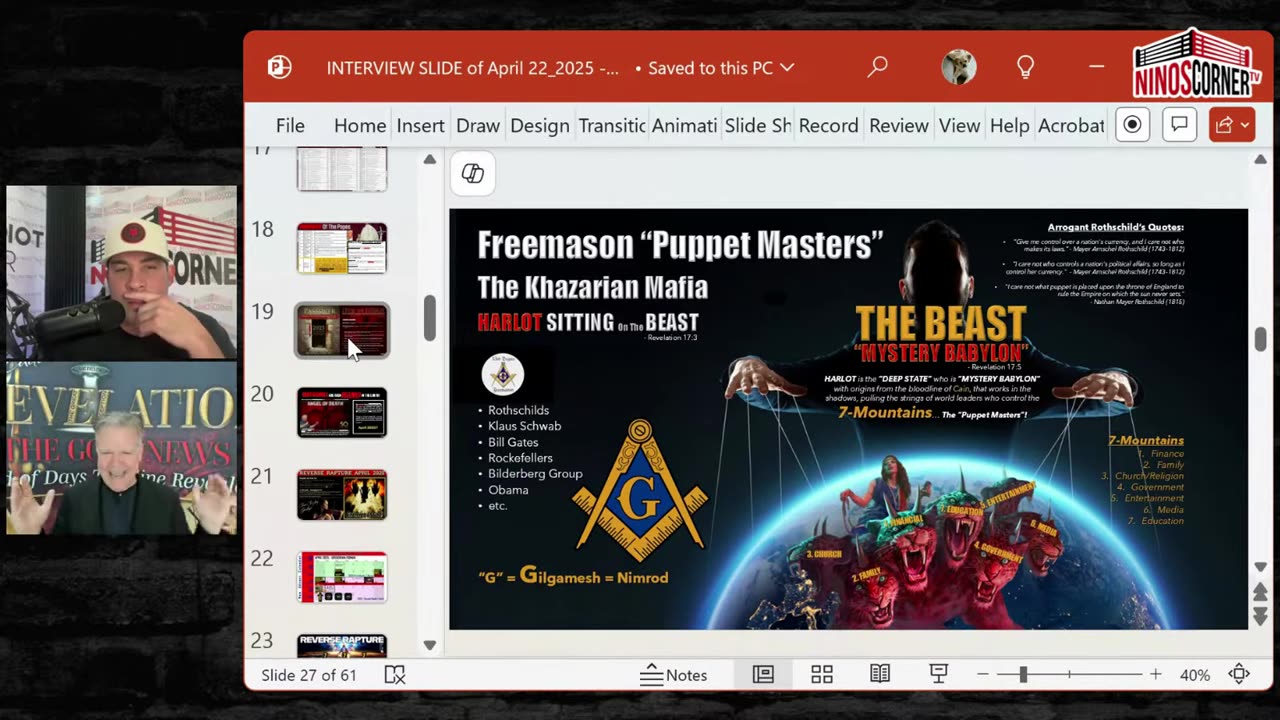Open the Help tab

click(1009, 125)
